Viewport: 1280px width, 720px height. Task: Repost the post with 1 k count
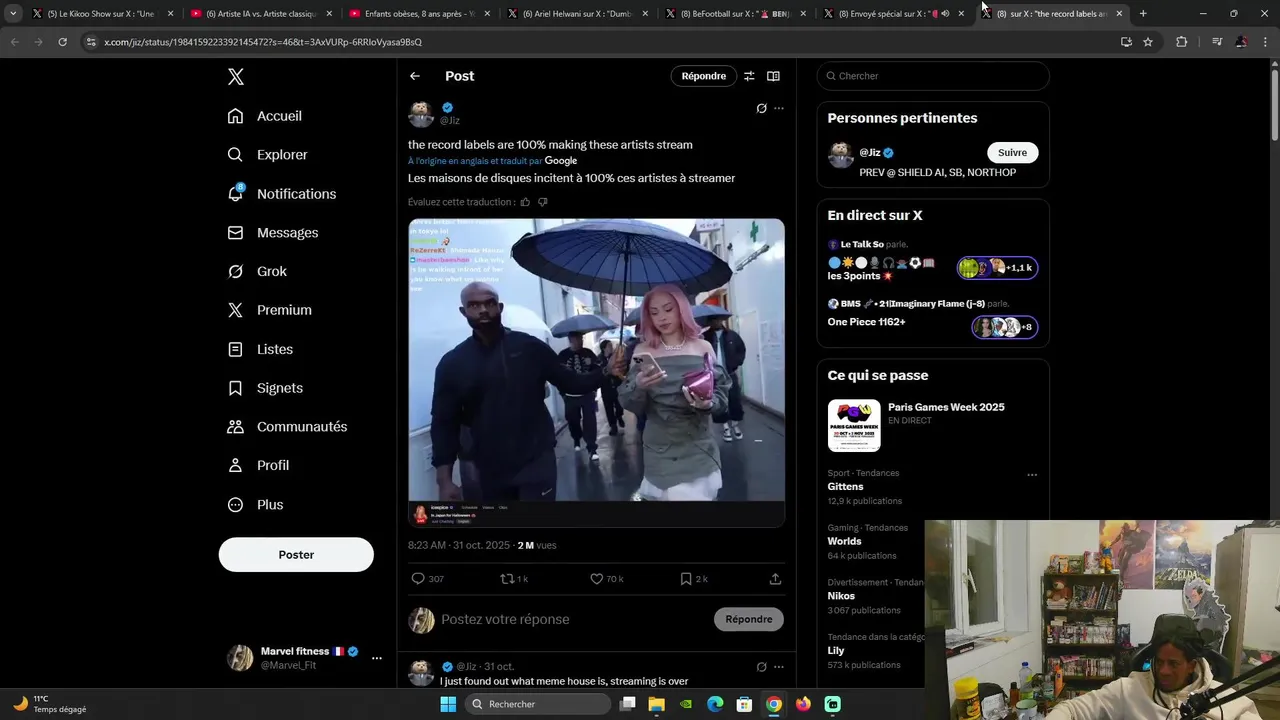[x=514, y=579]
